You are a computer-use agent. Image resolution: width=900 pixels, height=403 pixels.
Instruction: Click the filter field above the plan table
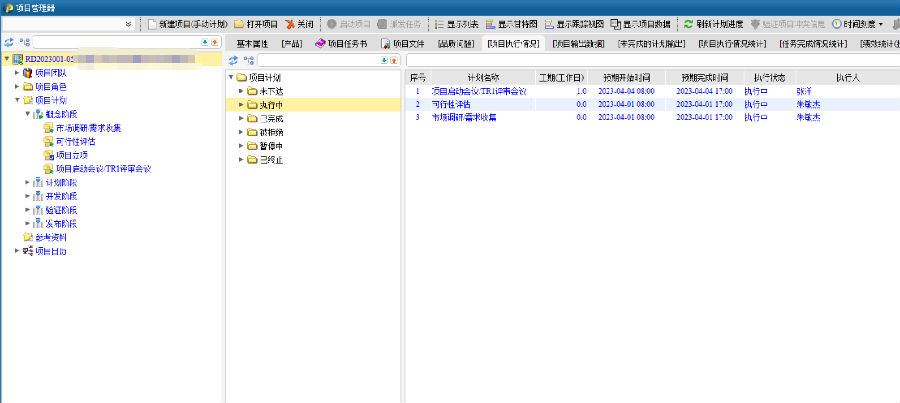(x=653, y=60)
